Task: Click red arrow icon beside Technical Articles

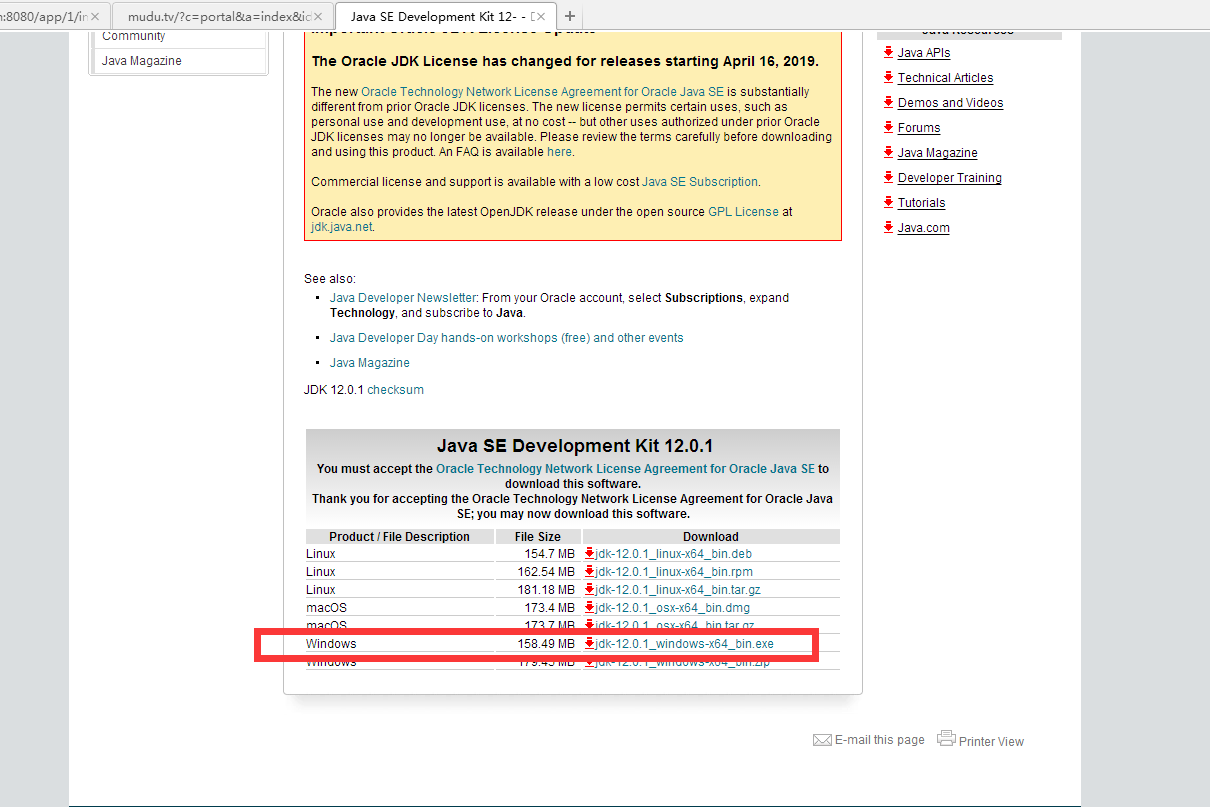Action: (x=888, y=77)
